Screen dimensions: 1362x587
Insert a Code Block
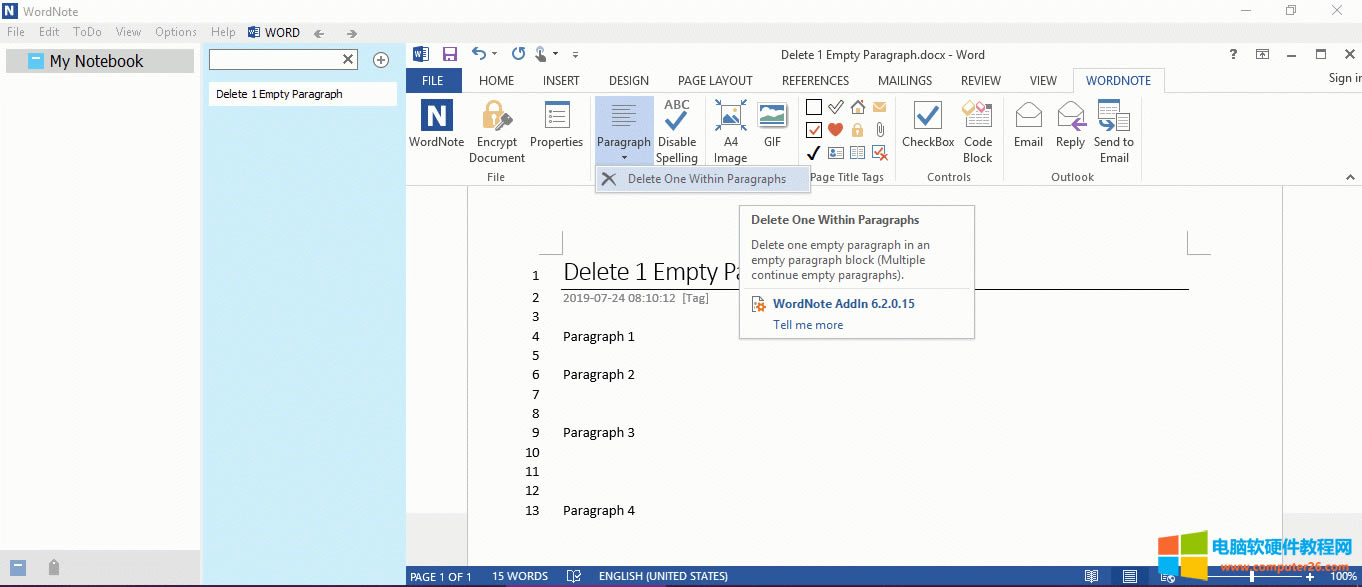(x=977, y=130)
